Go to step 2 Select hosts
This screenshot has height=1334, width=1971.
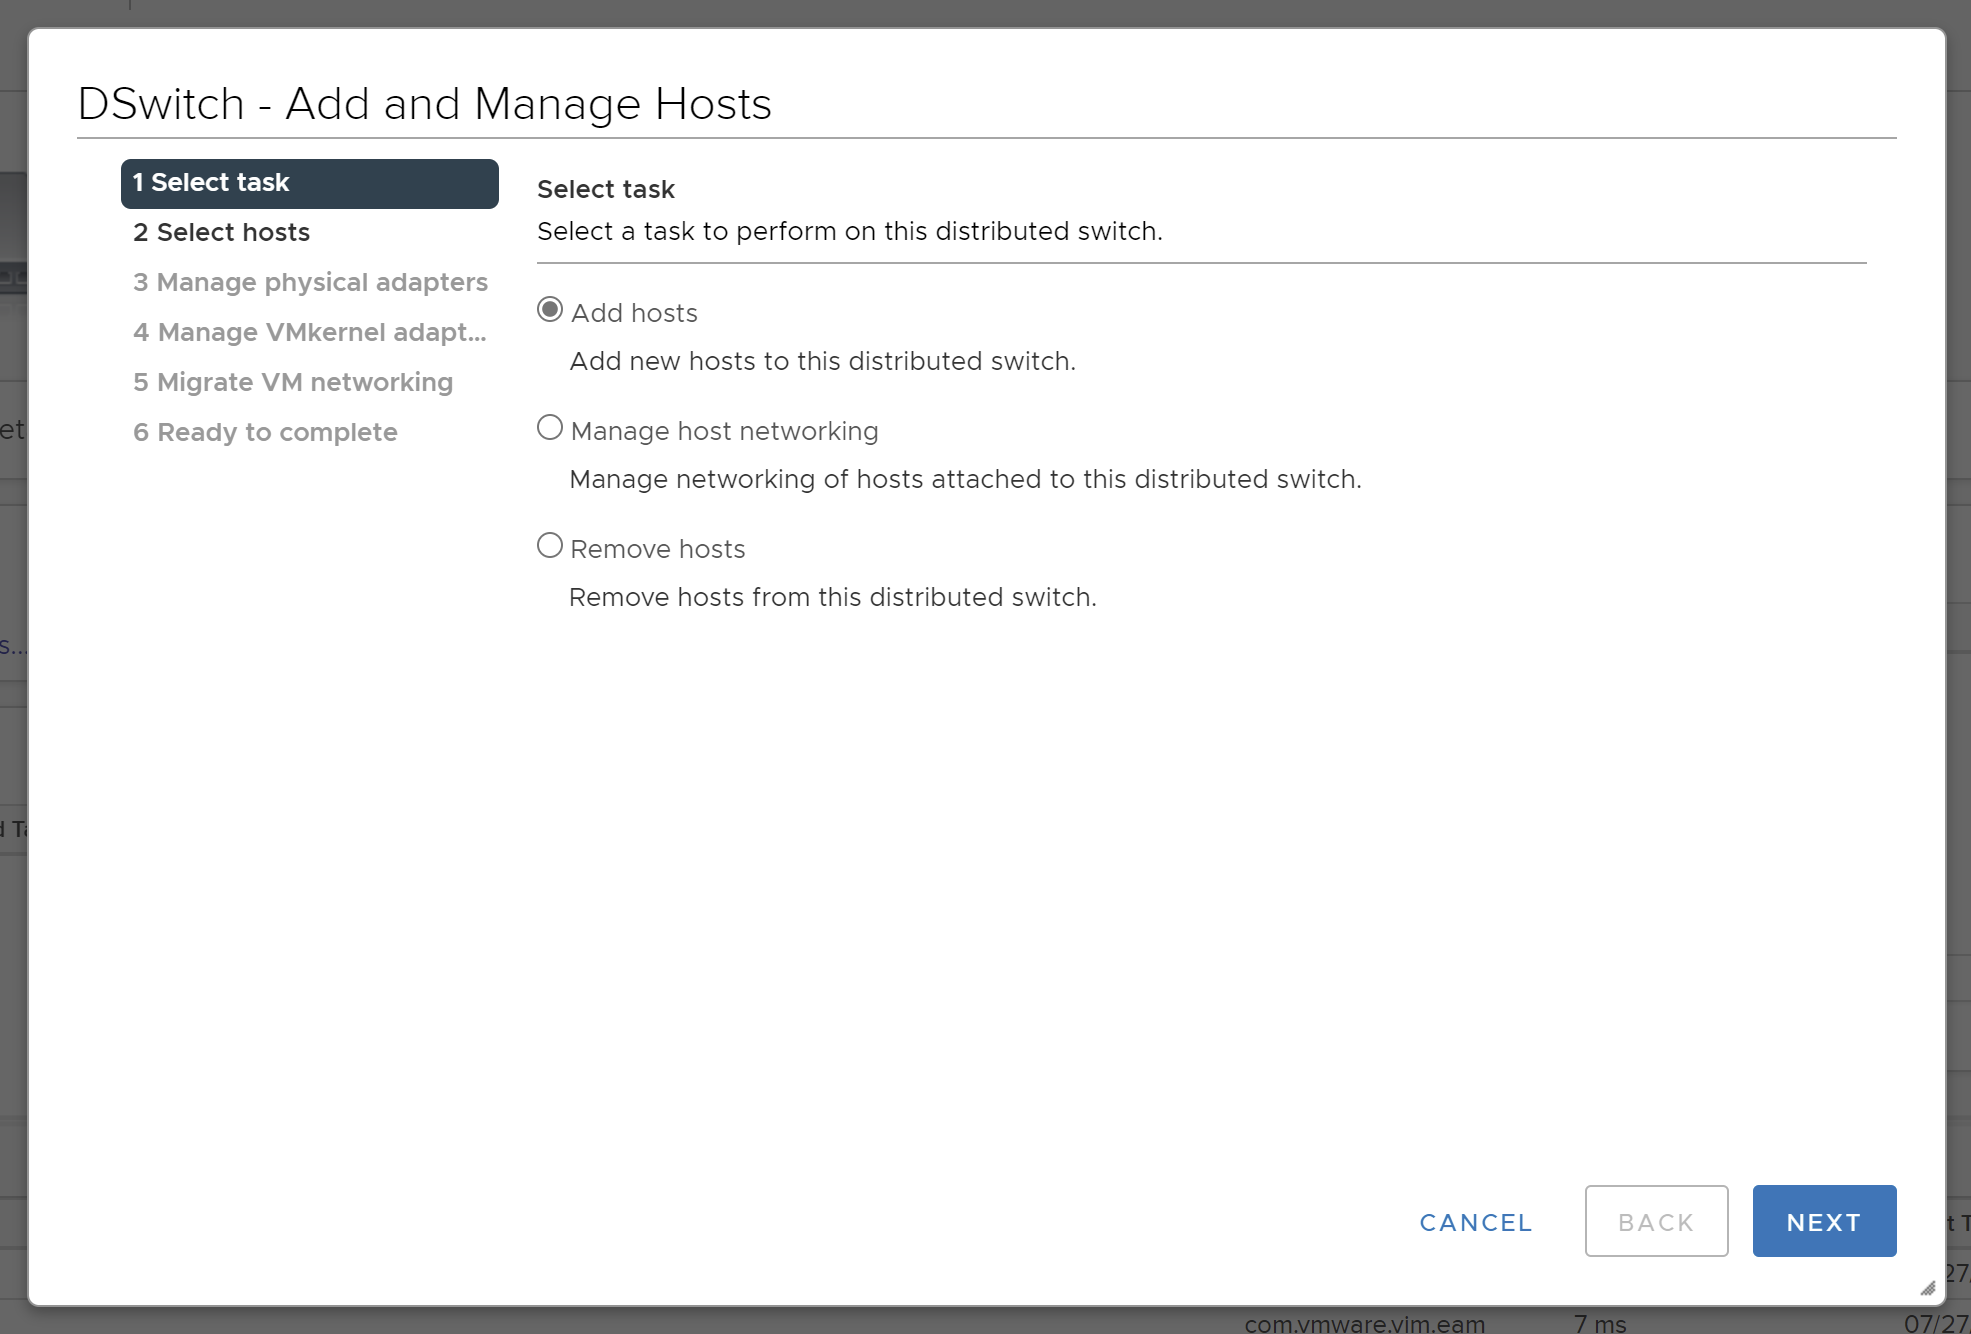tap(222, 233)
